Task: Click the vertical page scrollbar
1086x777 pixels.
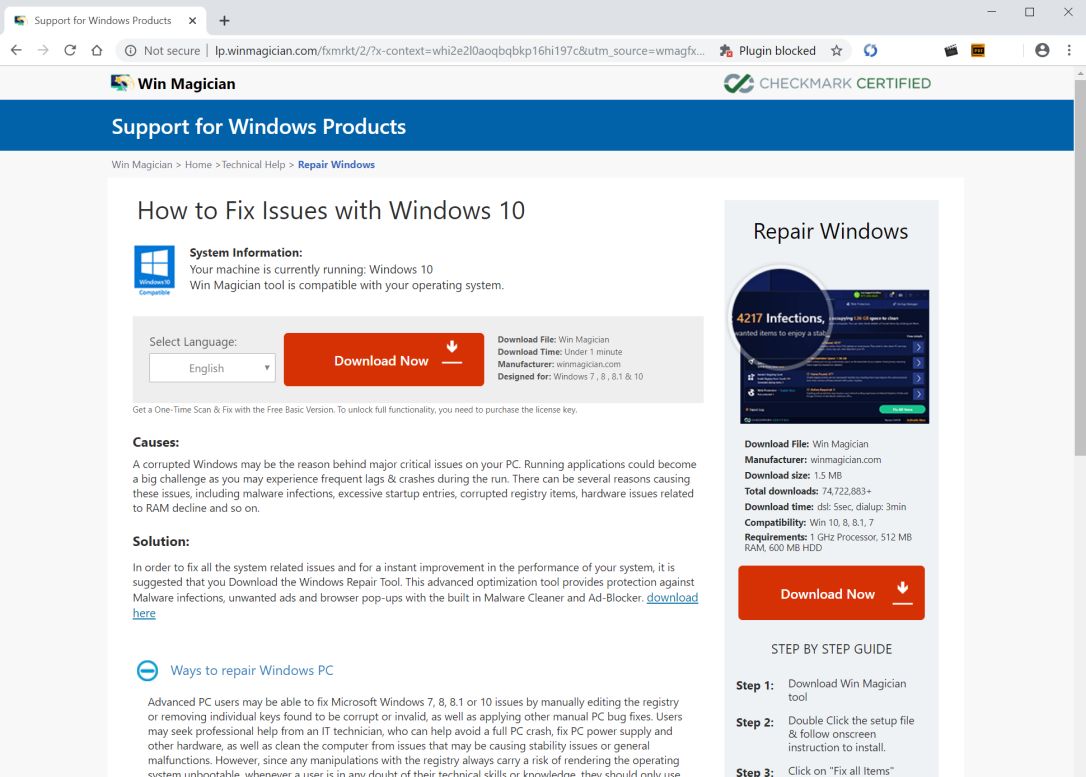Action: pyautogui.click(x=1080, y=267)
